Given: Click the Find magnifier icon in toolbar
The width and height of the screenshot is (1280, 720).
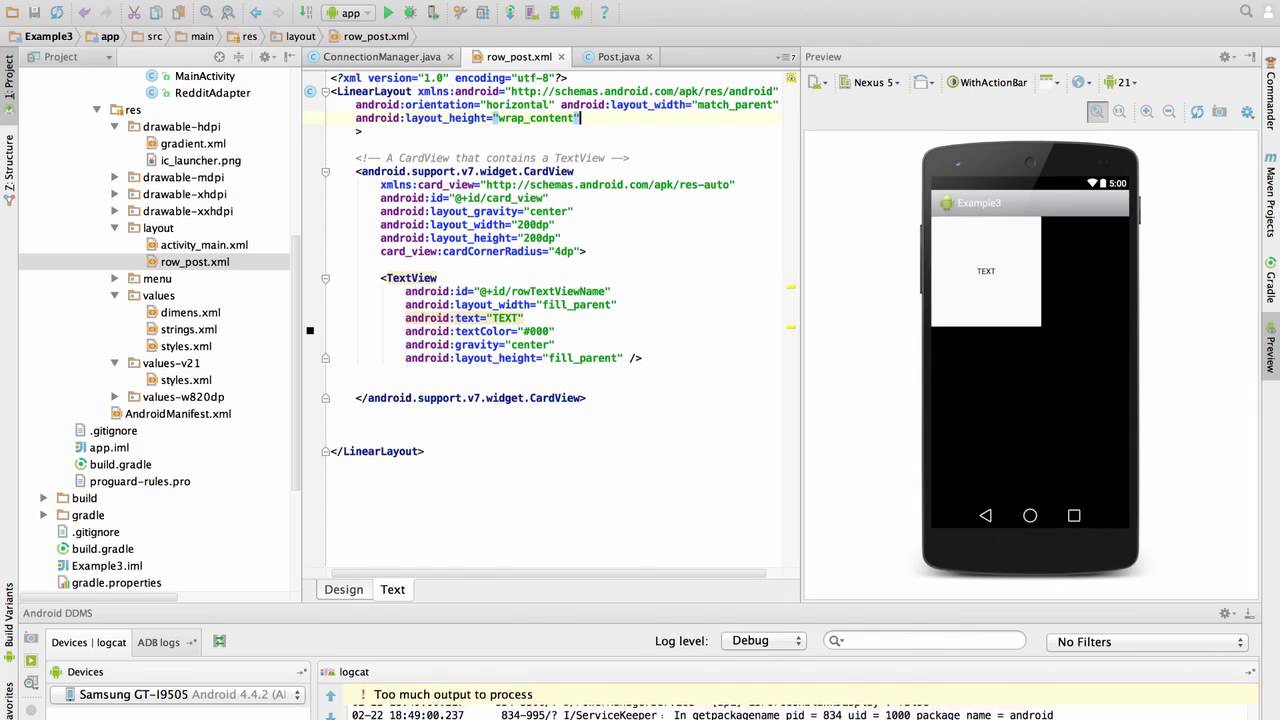Looking at the screenshot, I should pyautogui.click(x=206, y=13).
